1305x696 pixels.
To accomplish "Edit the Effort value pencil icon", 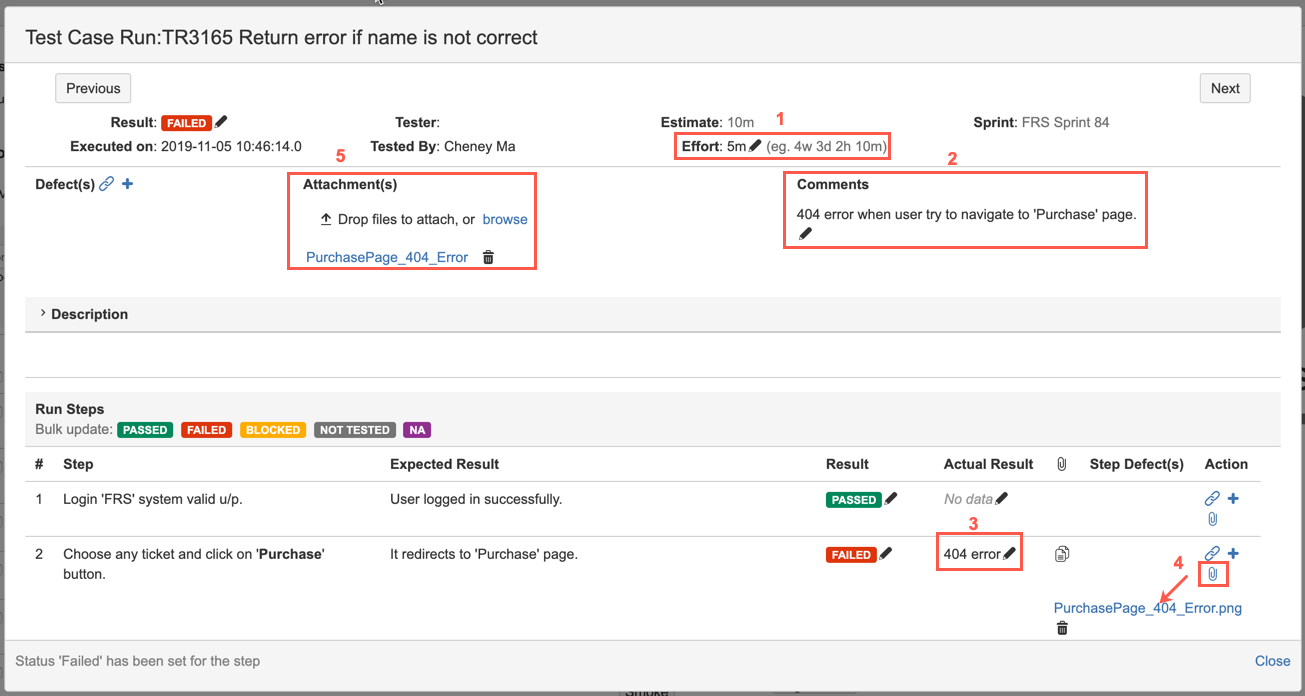I will 755,146.
